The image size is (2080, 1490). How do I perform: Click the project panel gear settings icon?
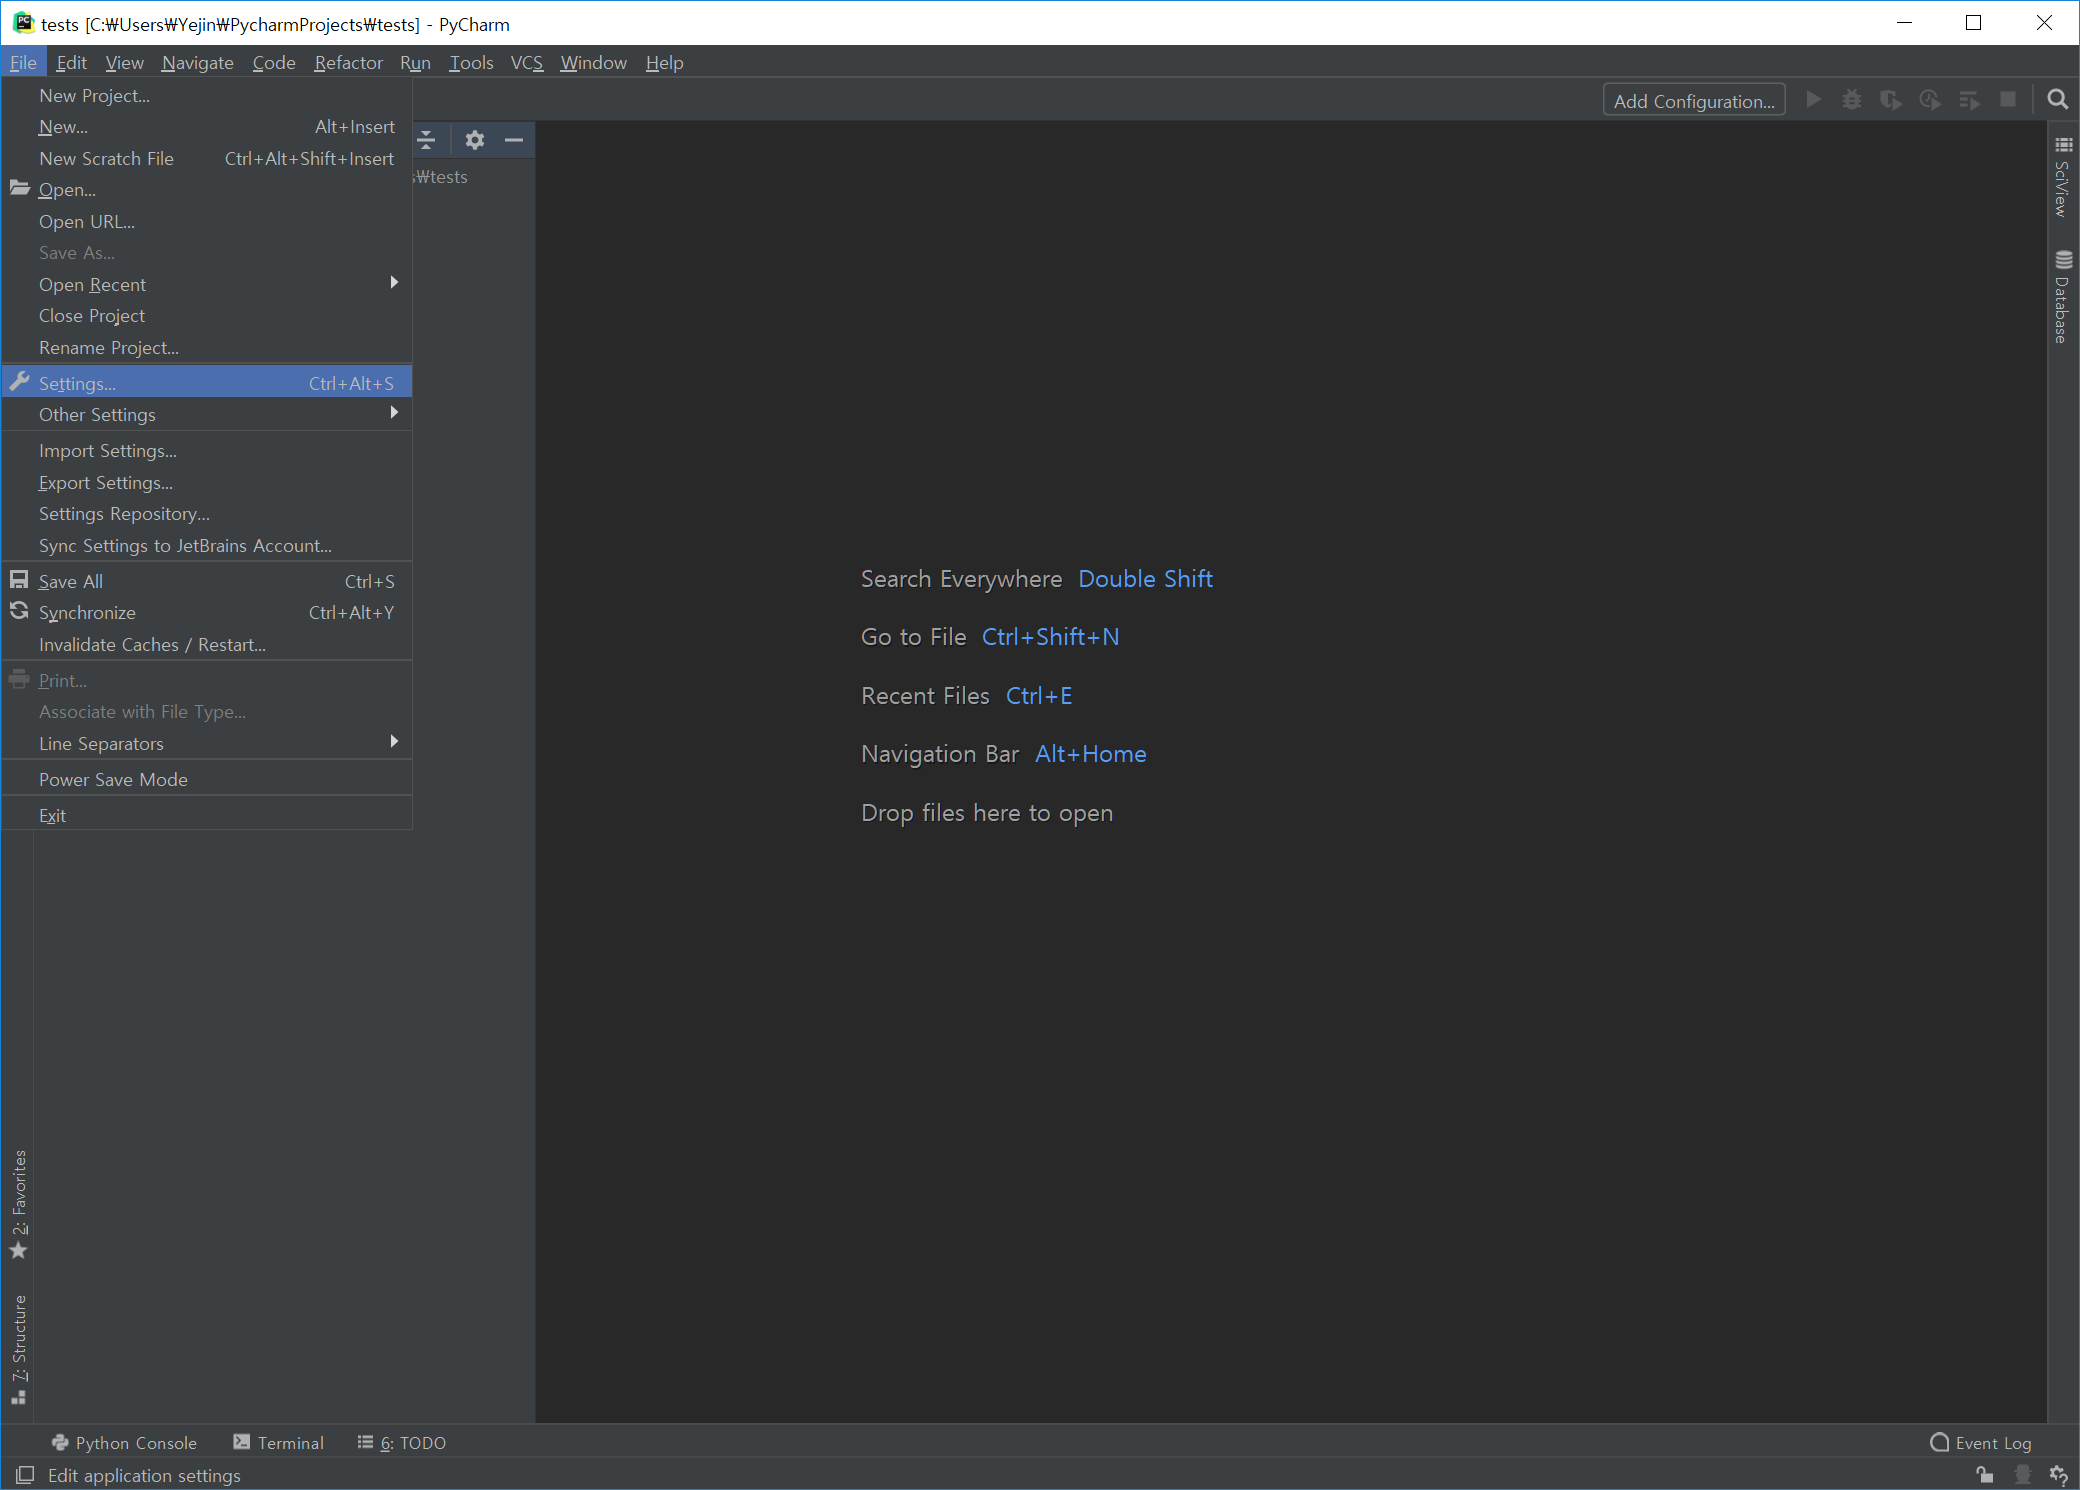click(475, 141)
